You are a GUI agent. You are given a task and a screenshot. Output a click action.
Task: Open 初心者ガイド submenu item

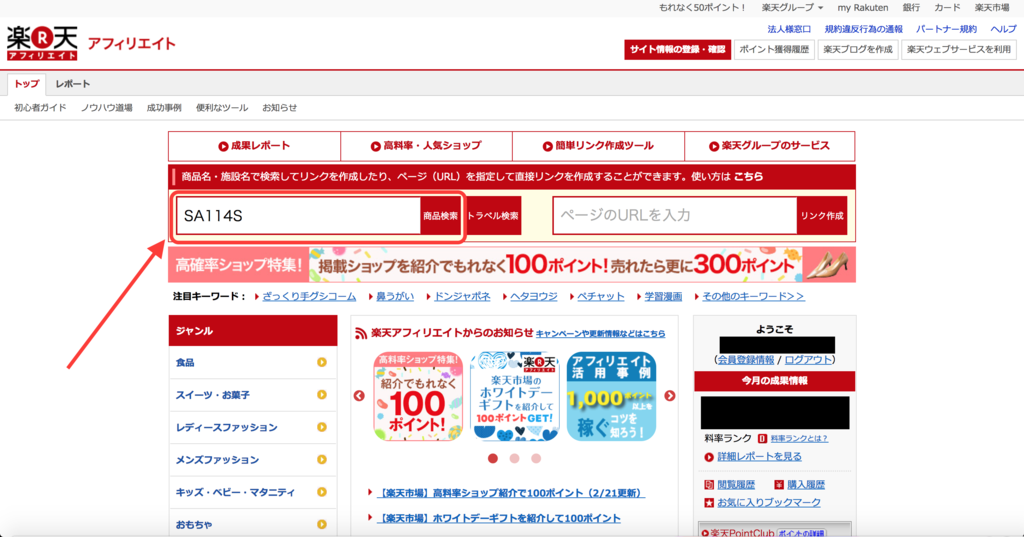tap(40, 108)
